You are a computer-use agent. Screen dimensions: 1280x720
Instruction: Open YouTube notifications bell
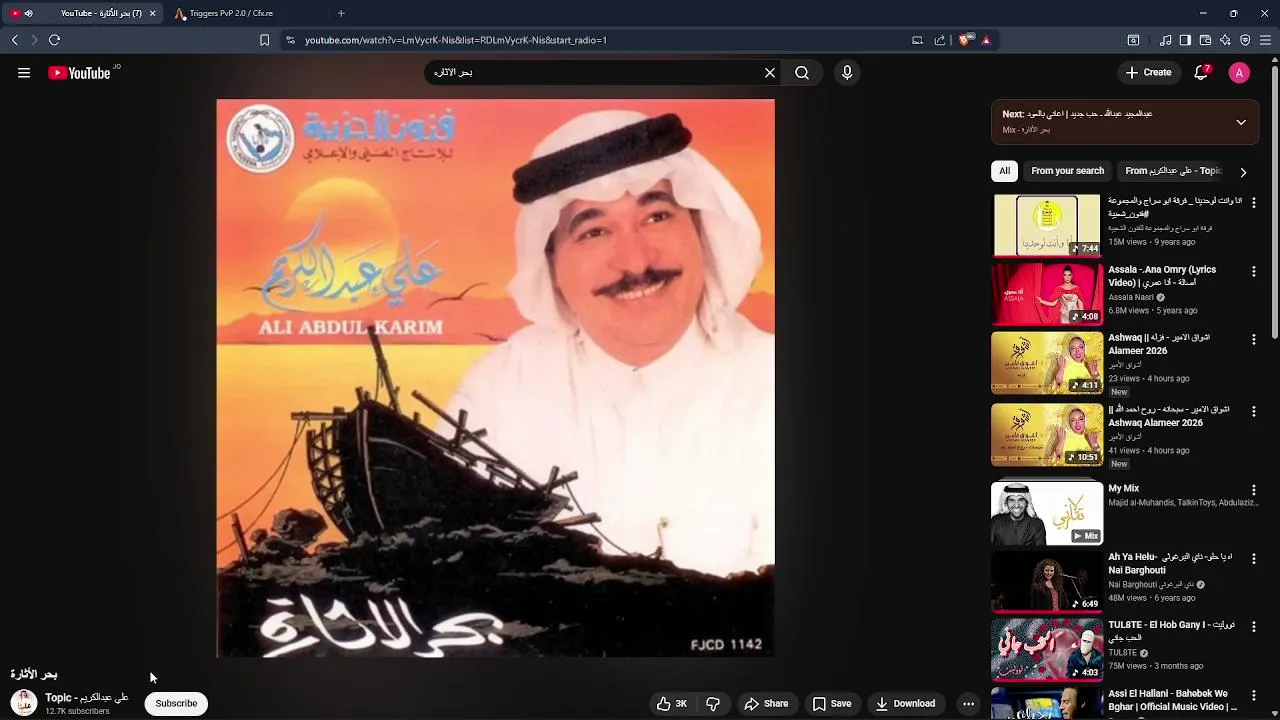[x=1202, y=73]
